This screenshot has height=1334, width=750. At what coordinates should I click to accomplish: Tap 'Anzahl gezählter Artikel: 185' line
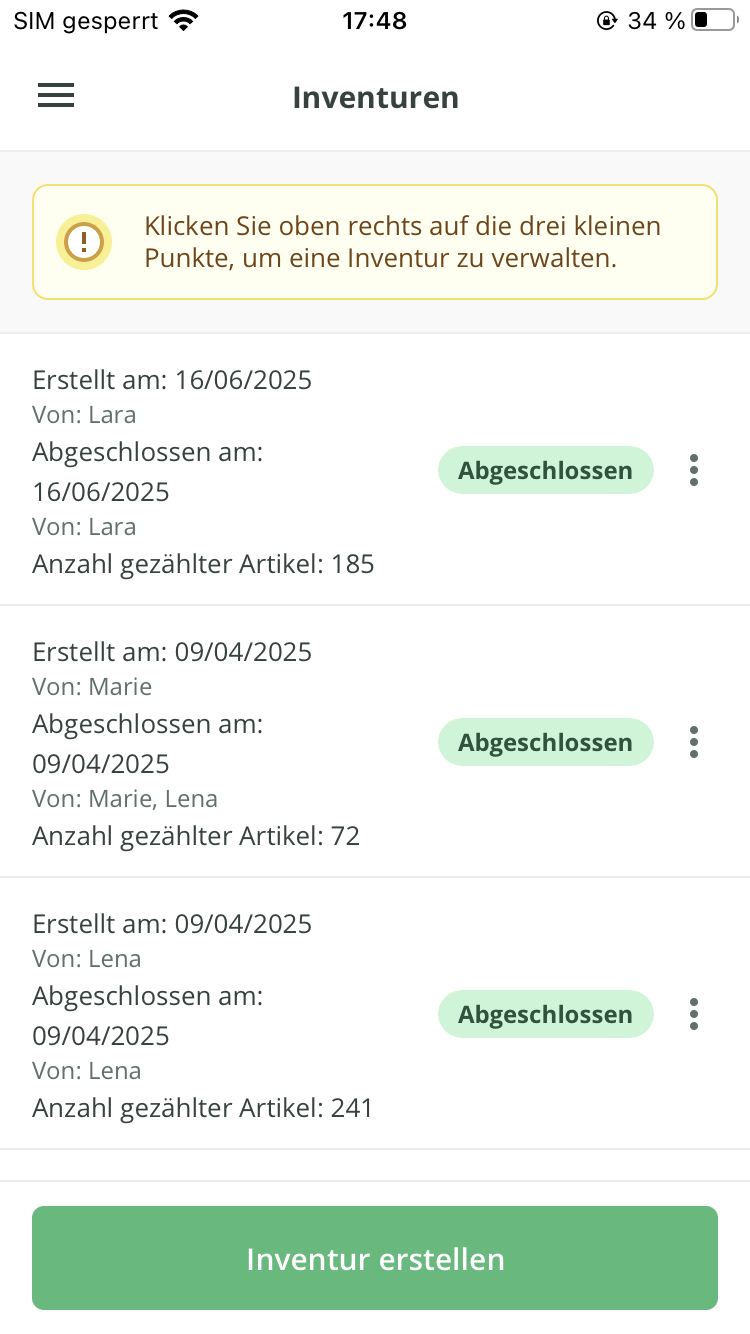[203, 564]
